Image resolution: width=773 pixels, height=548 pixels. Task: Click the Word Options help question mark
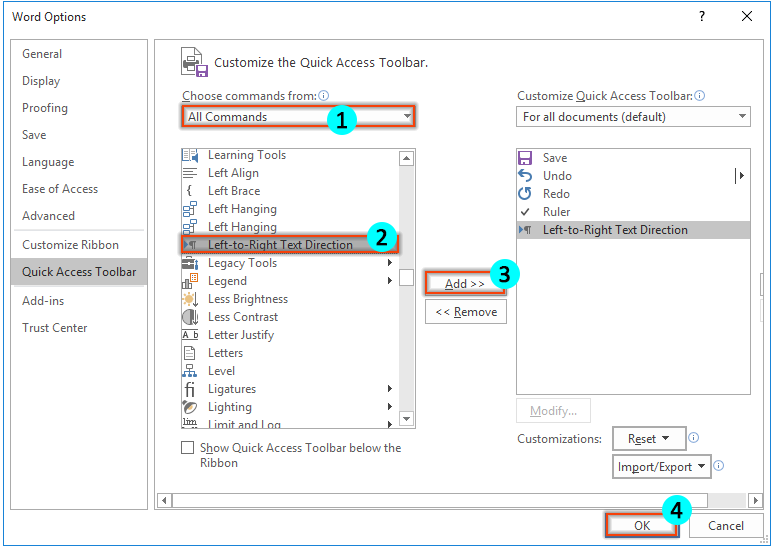(x=702, y=17)
